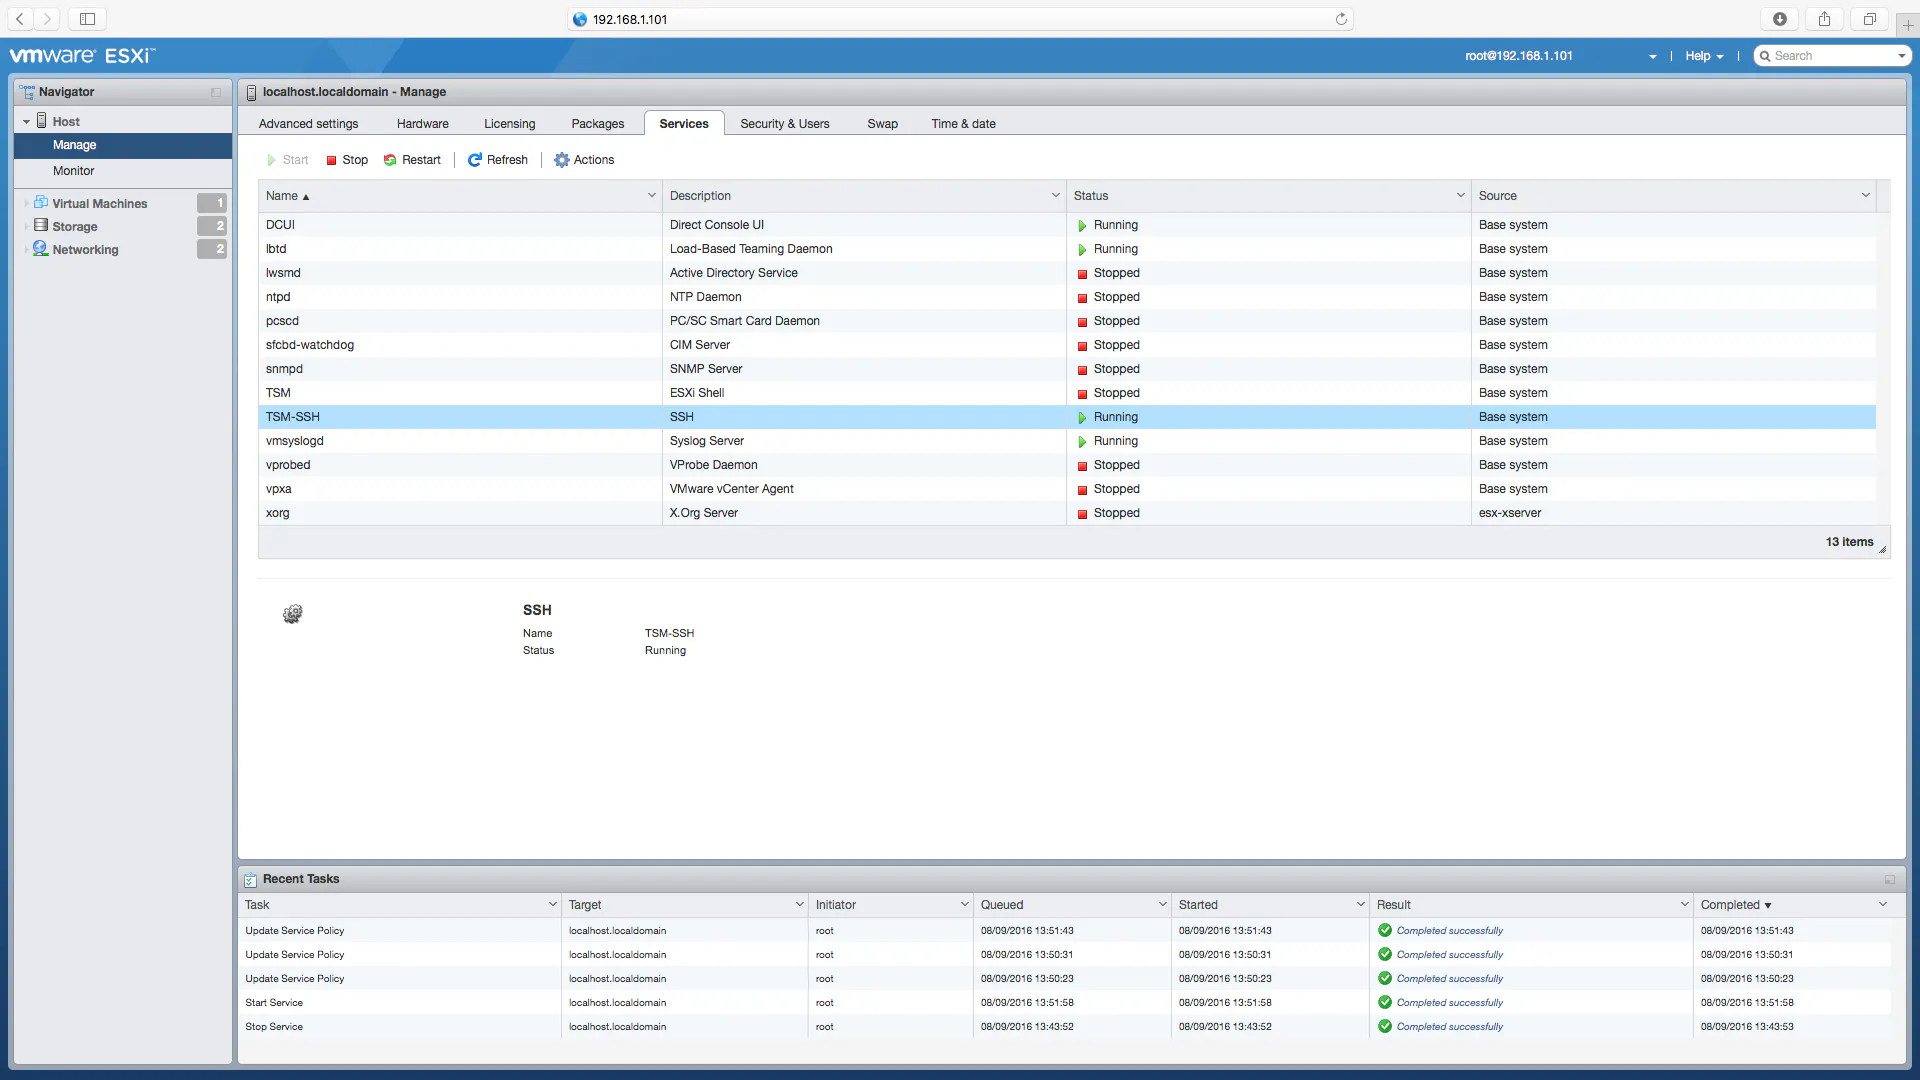The height and width of the screenshot is (1080, 1920).
Task: Reload the page in address bar
Action: (1341, 19)
